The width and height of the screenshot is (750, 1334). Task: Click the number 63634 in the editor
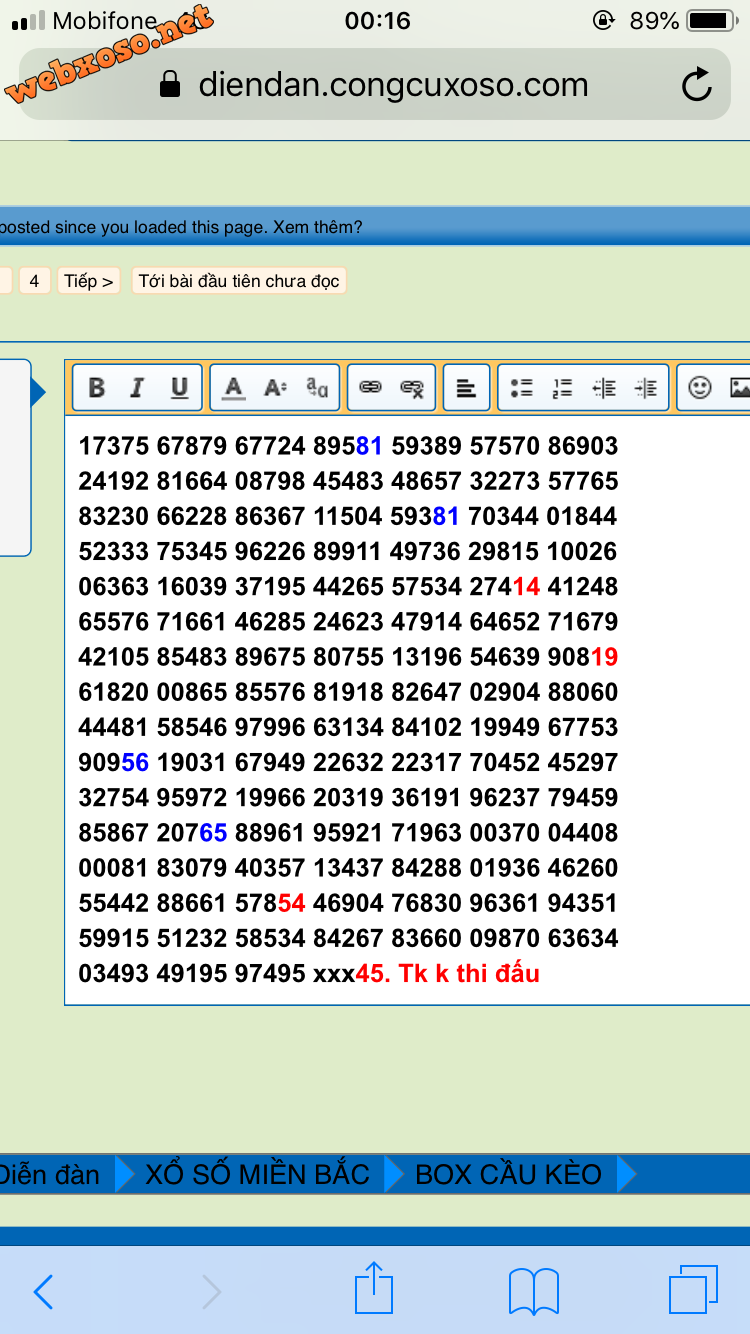tap(583, 939)
